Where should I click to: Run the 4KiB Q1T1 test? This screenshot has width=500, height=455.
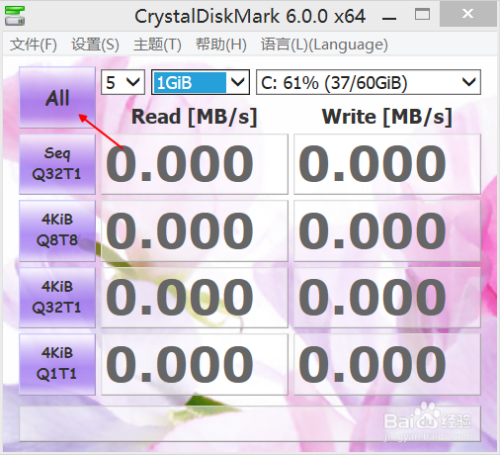coord(57,364)
